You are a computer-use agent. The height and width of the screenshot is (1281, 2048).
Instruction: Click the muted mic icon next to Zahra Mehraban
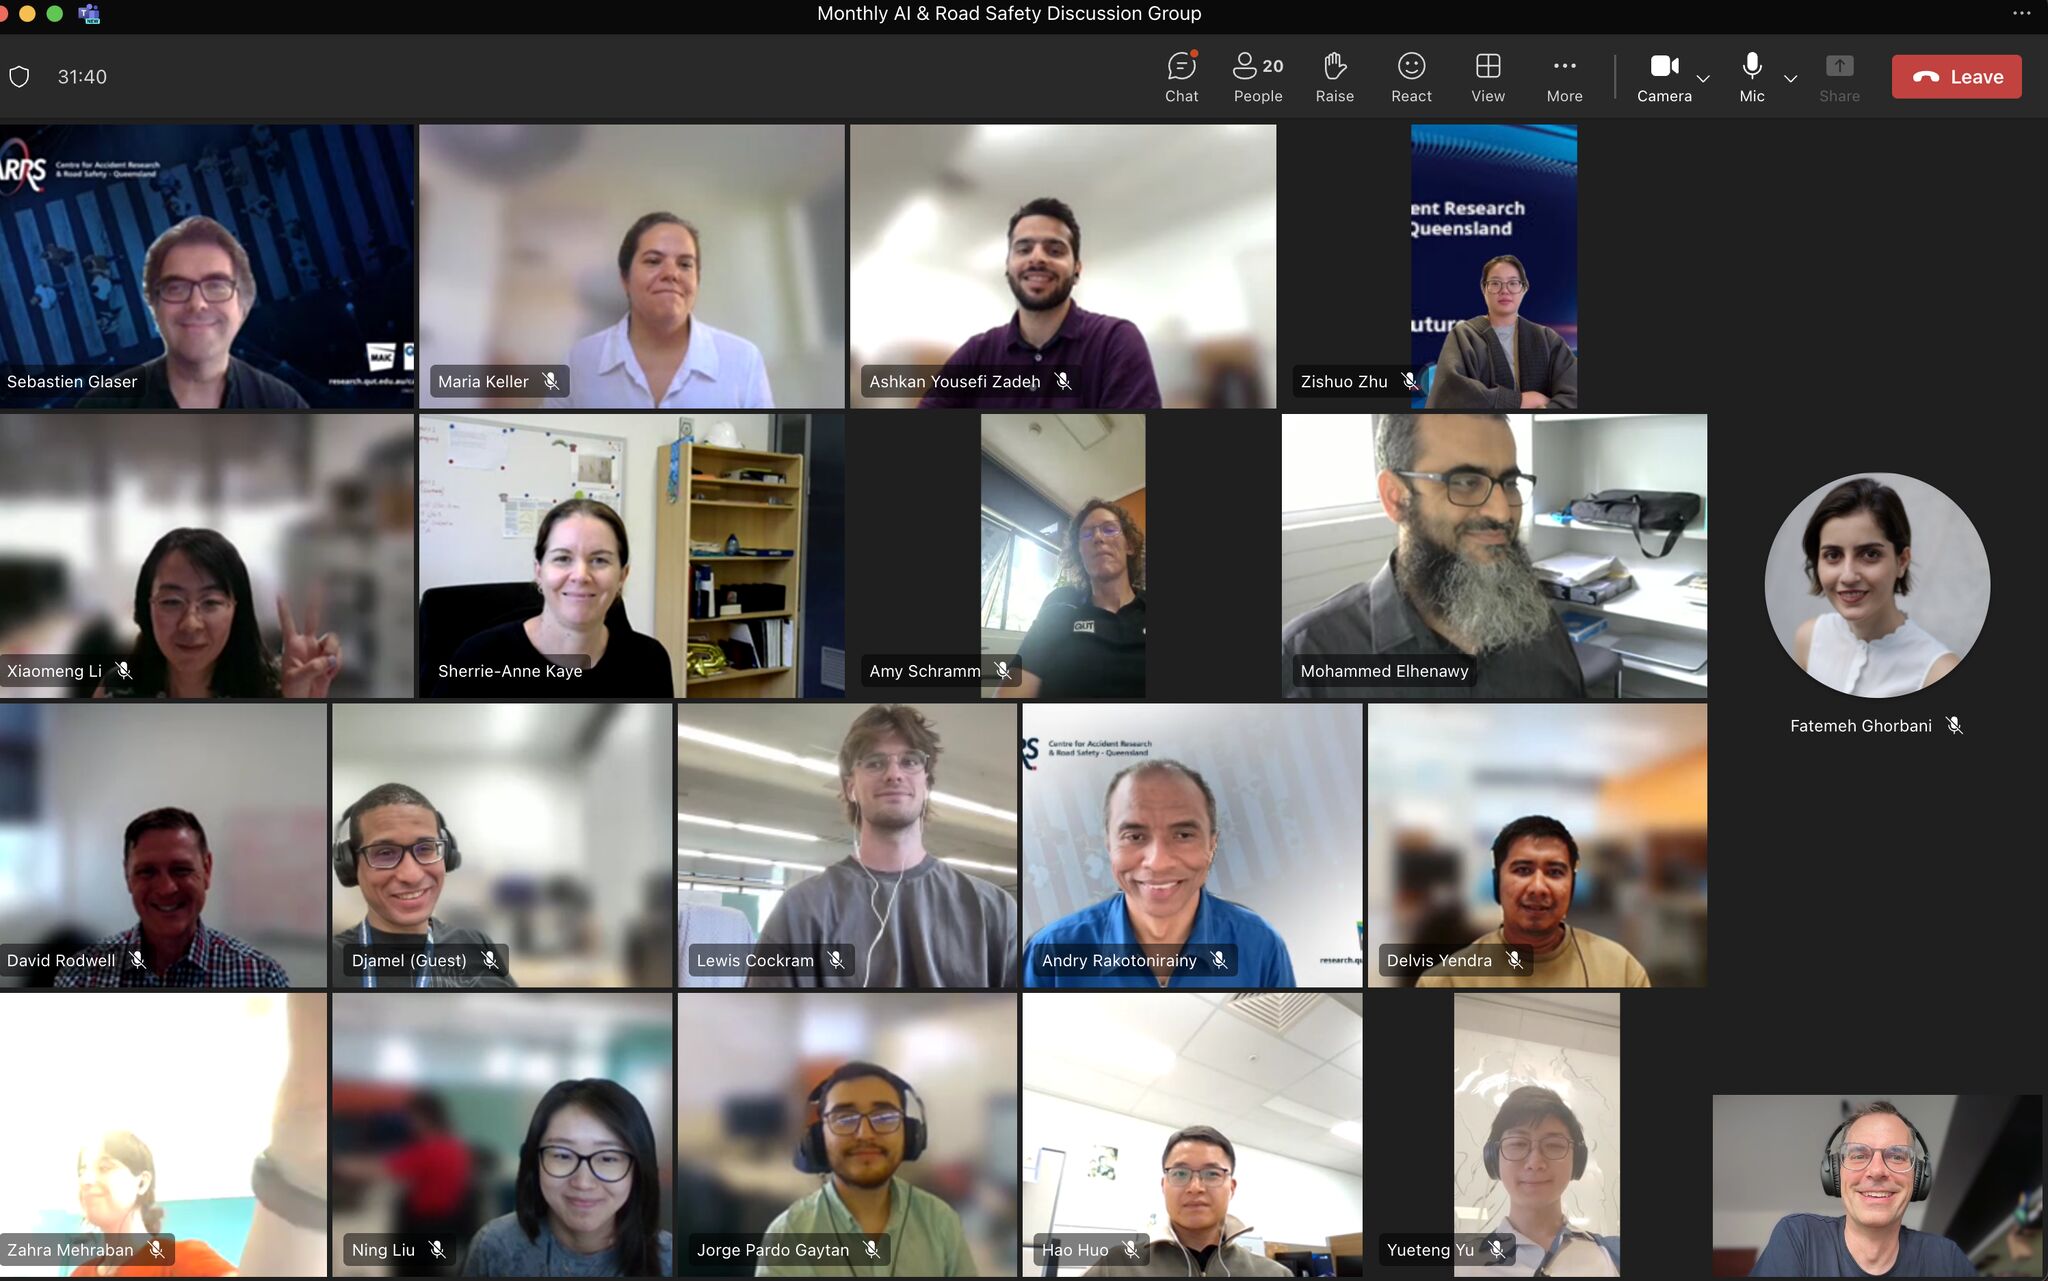156,1249
